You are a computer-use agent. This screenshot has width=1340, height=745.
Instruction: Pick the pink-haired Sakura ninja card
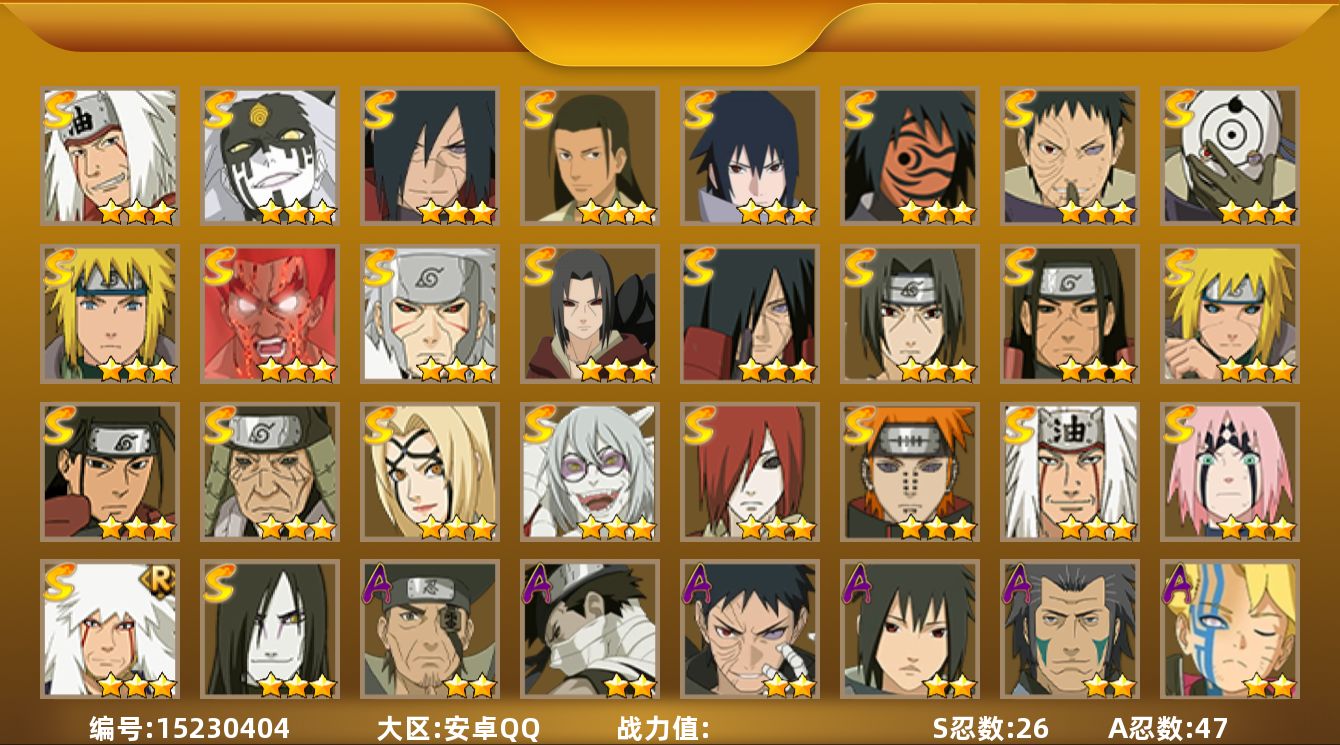[x=1230, y=472]
